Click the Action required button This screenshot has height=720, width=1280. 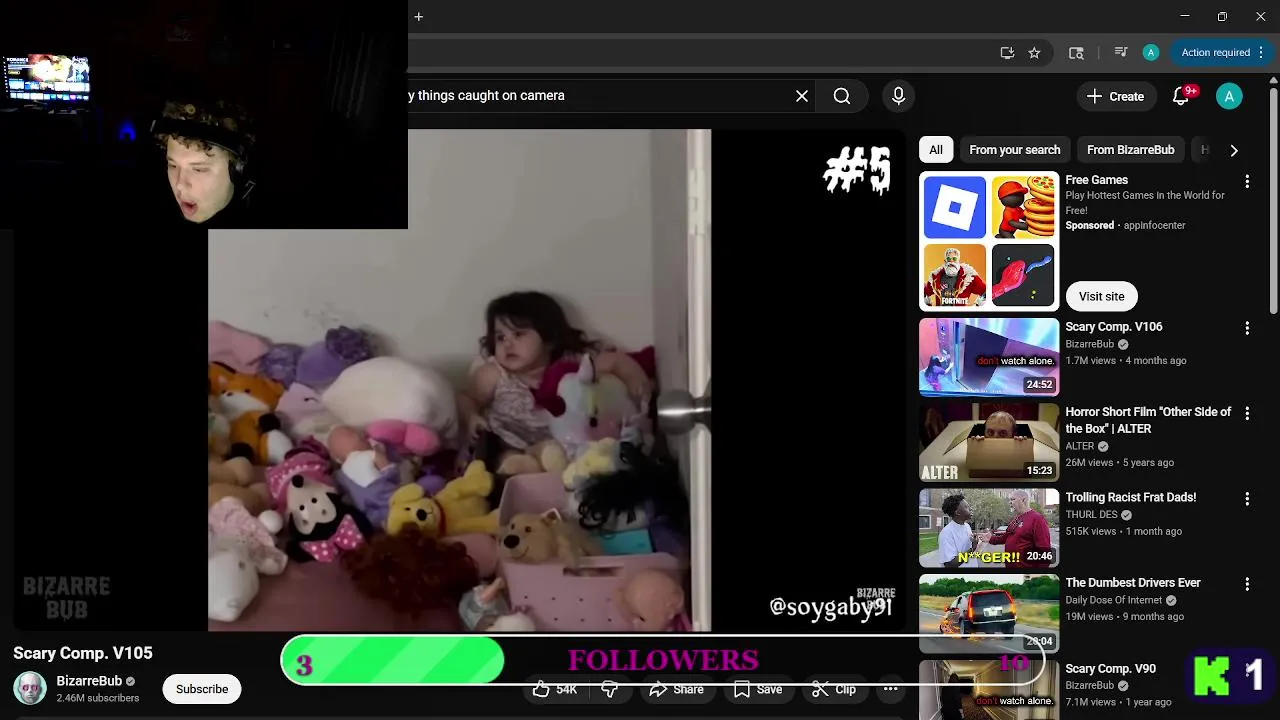(x=1221, y=53)
